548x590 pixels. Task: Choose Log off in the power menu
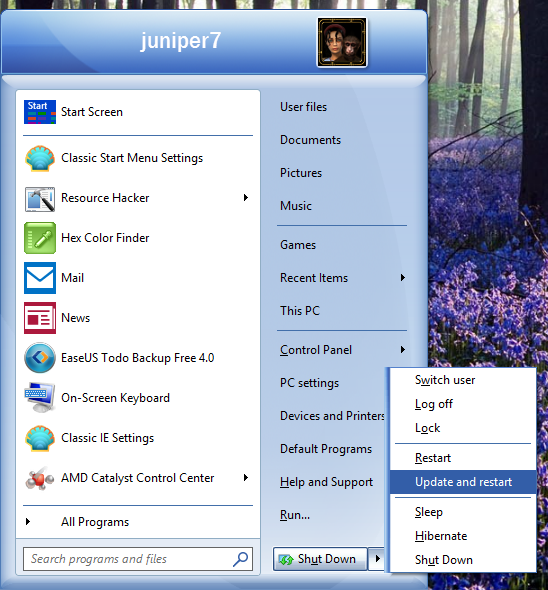(x=463, y=404)
